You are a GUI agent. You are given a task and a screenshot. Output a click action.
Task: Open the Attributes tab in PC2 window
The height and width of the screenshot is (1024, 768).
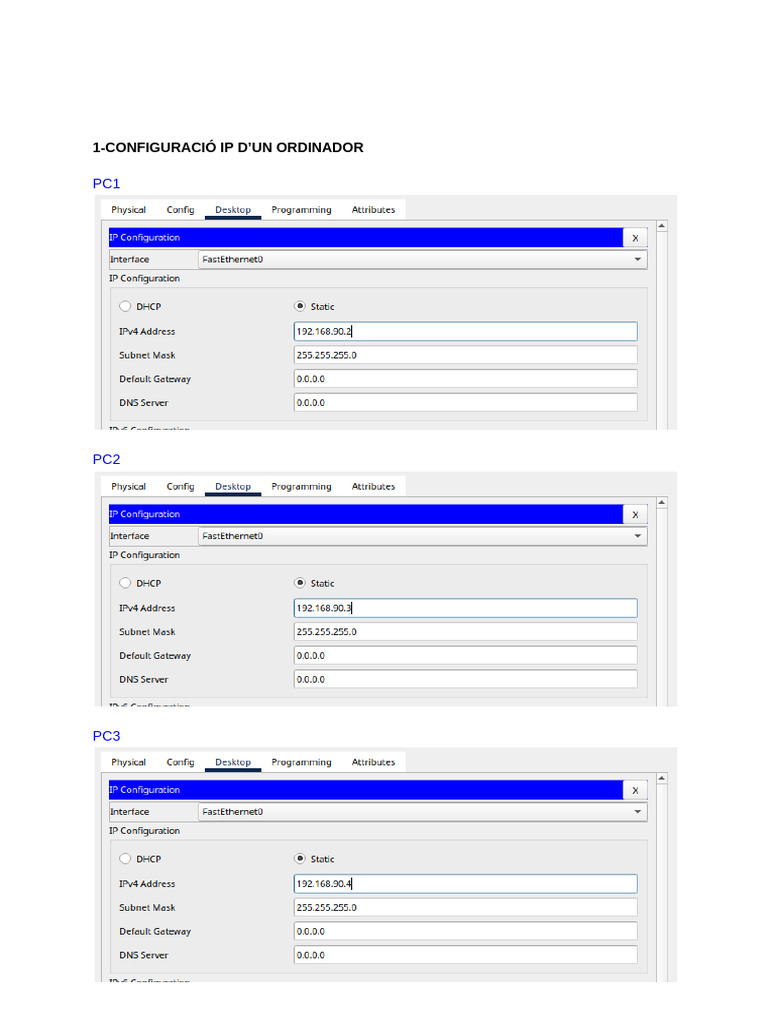pos(373,487)
